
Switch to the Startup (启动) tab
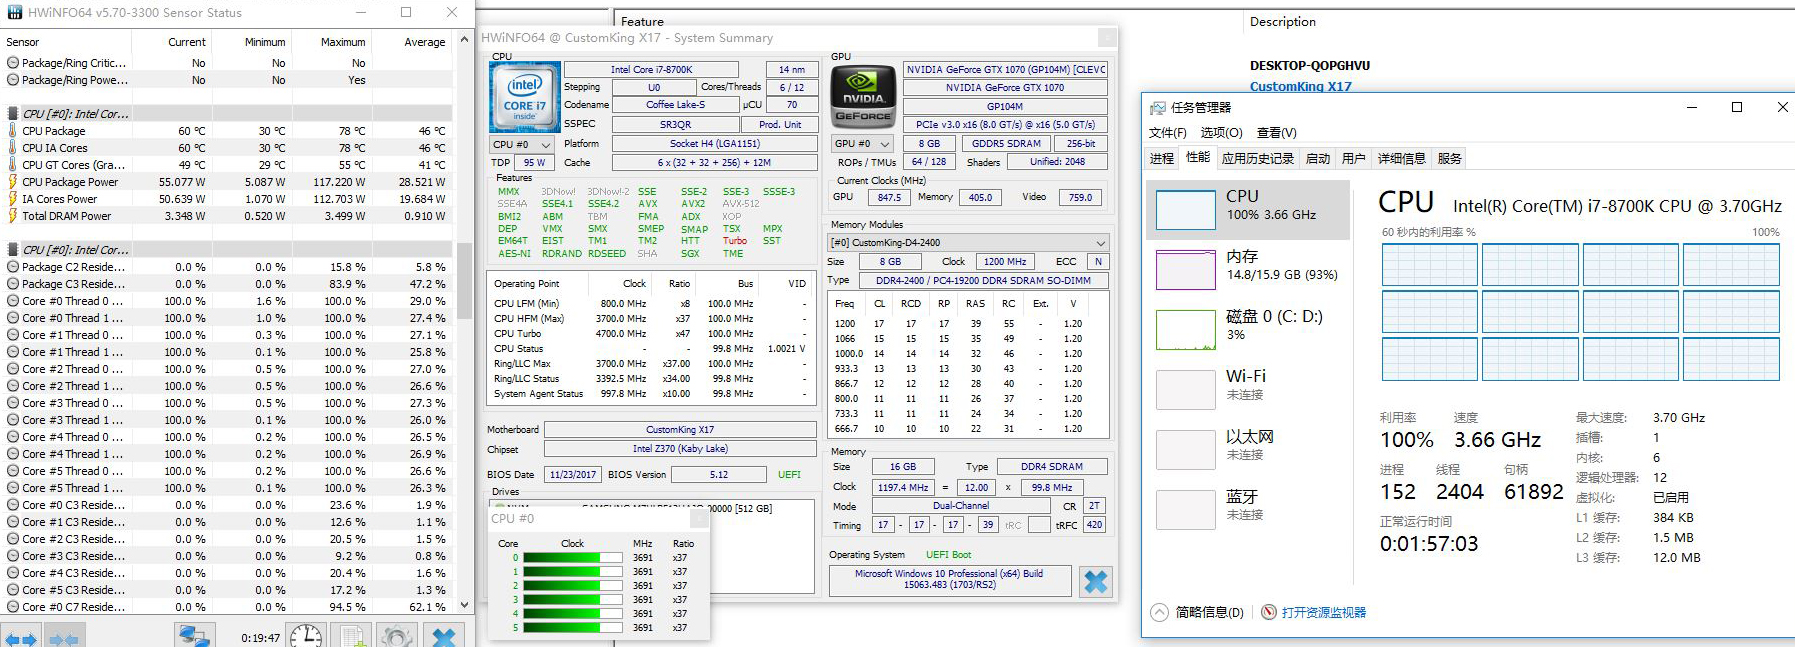coord(1318,158)
